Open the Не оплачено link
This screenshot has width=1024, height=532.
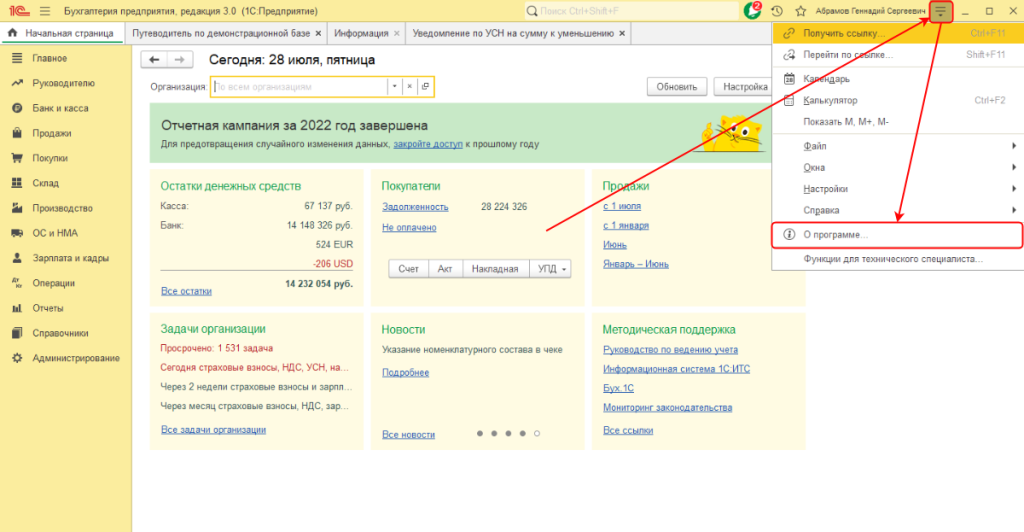(x=409, y=228)
